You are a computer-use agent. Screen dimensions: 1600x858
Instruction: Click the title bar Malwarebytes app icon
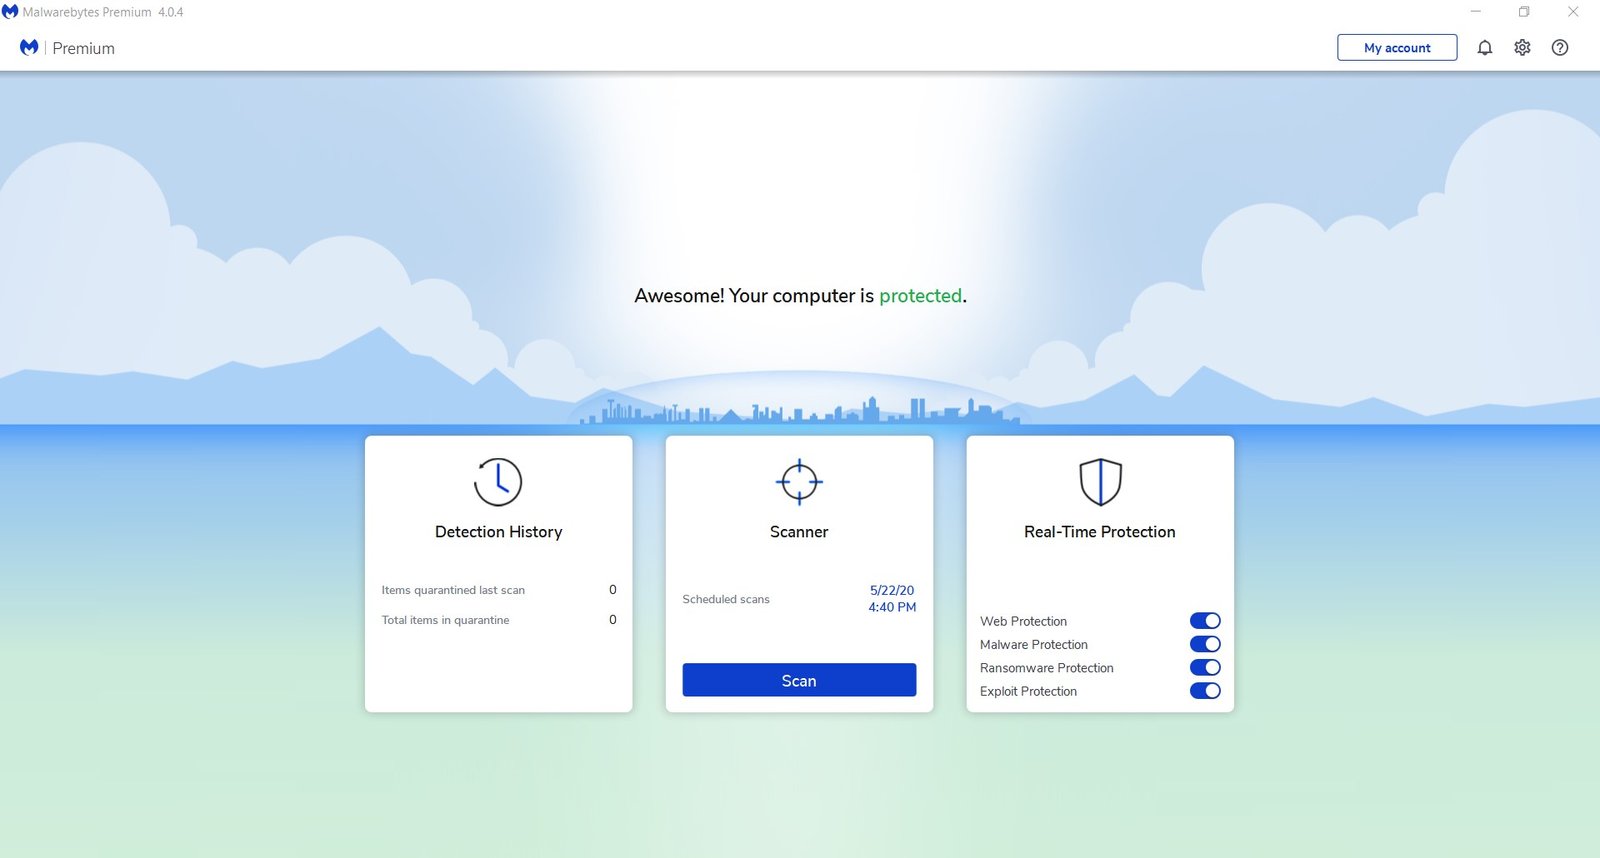[x=10, y=12]
